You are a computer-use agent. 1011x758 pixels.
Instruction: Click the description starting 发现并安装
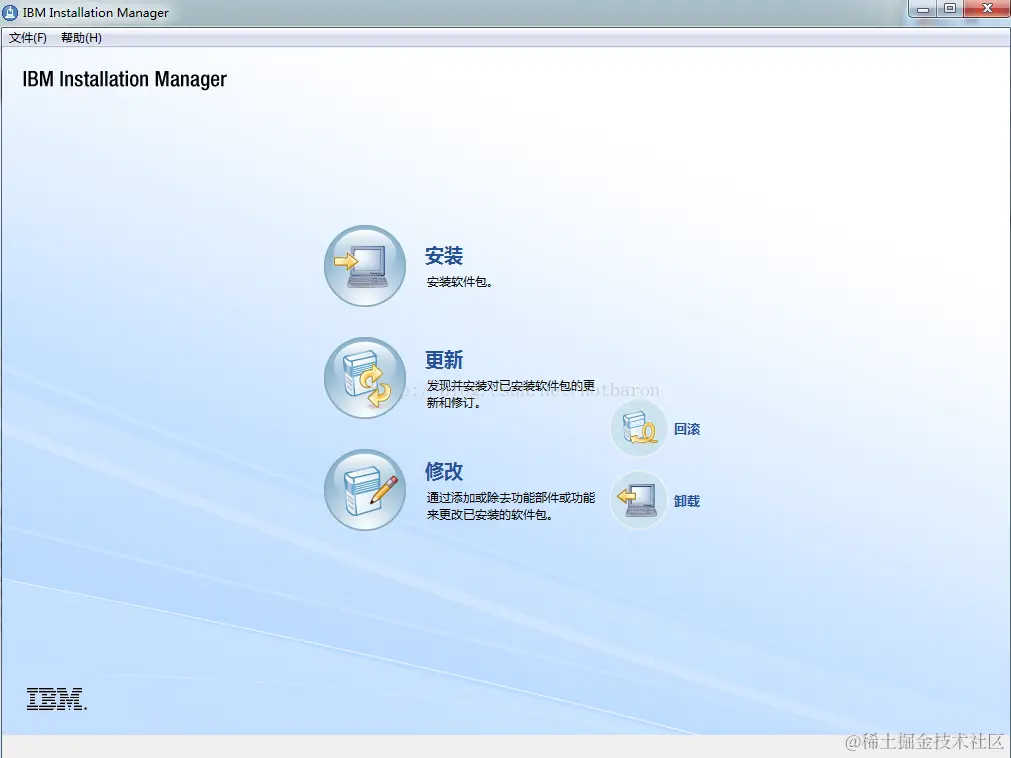pos(511,394)
